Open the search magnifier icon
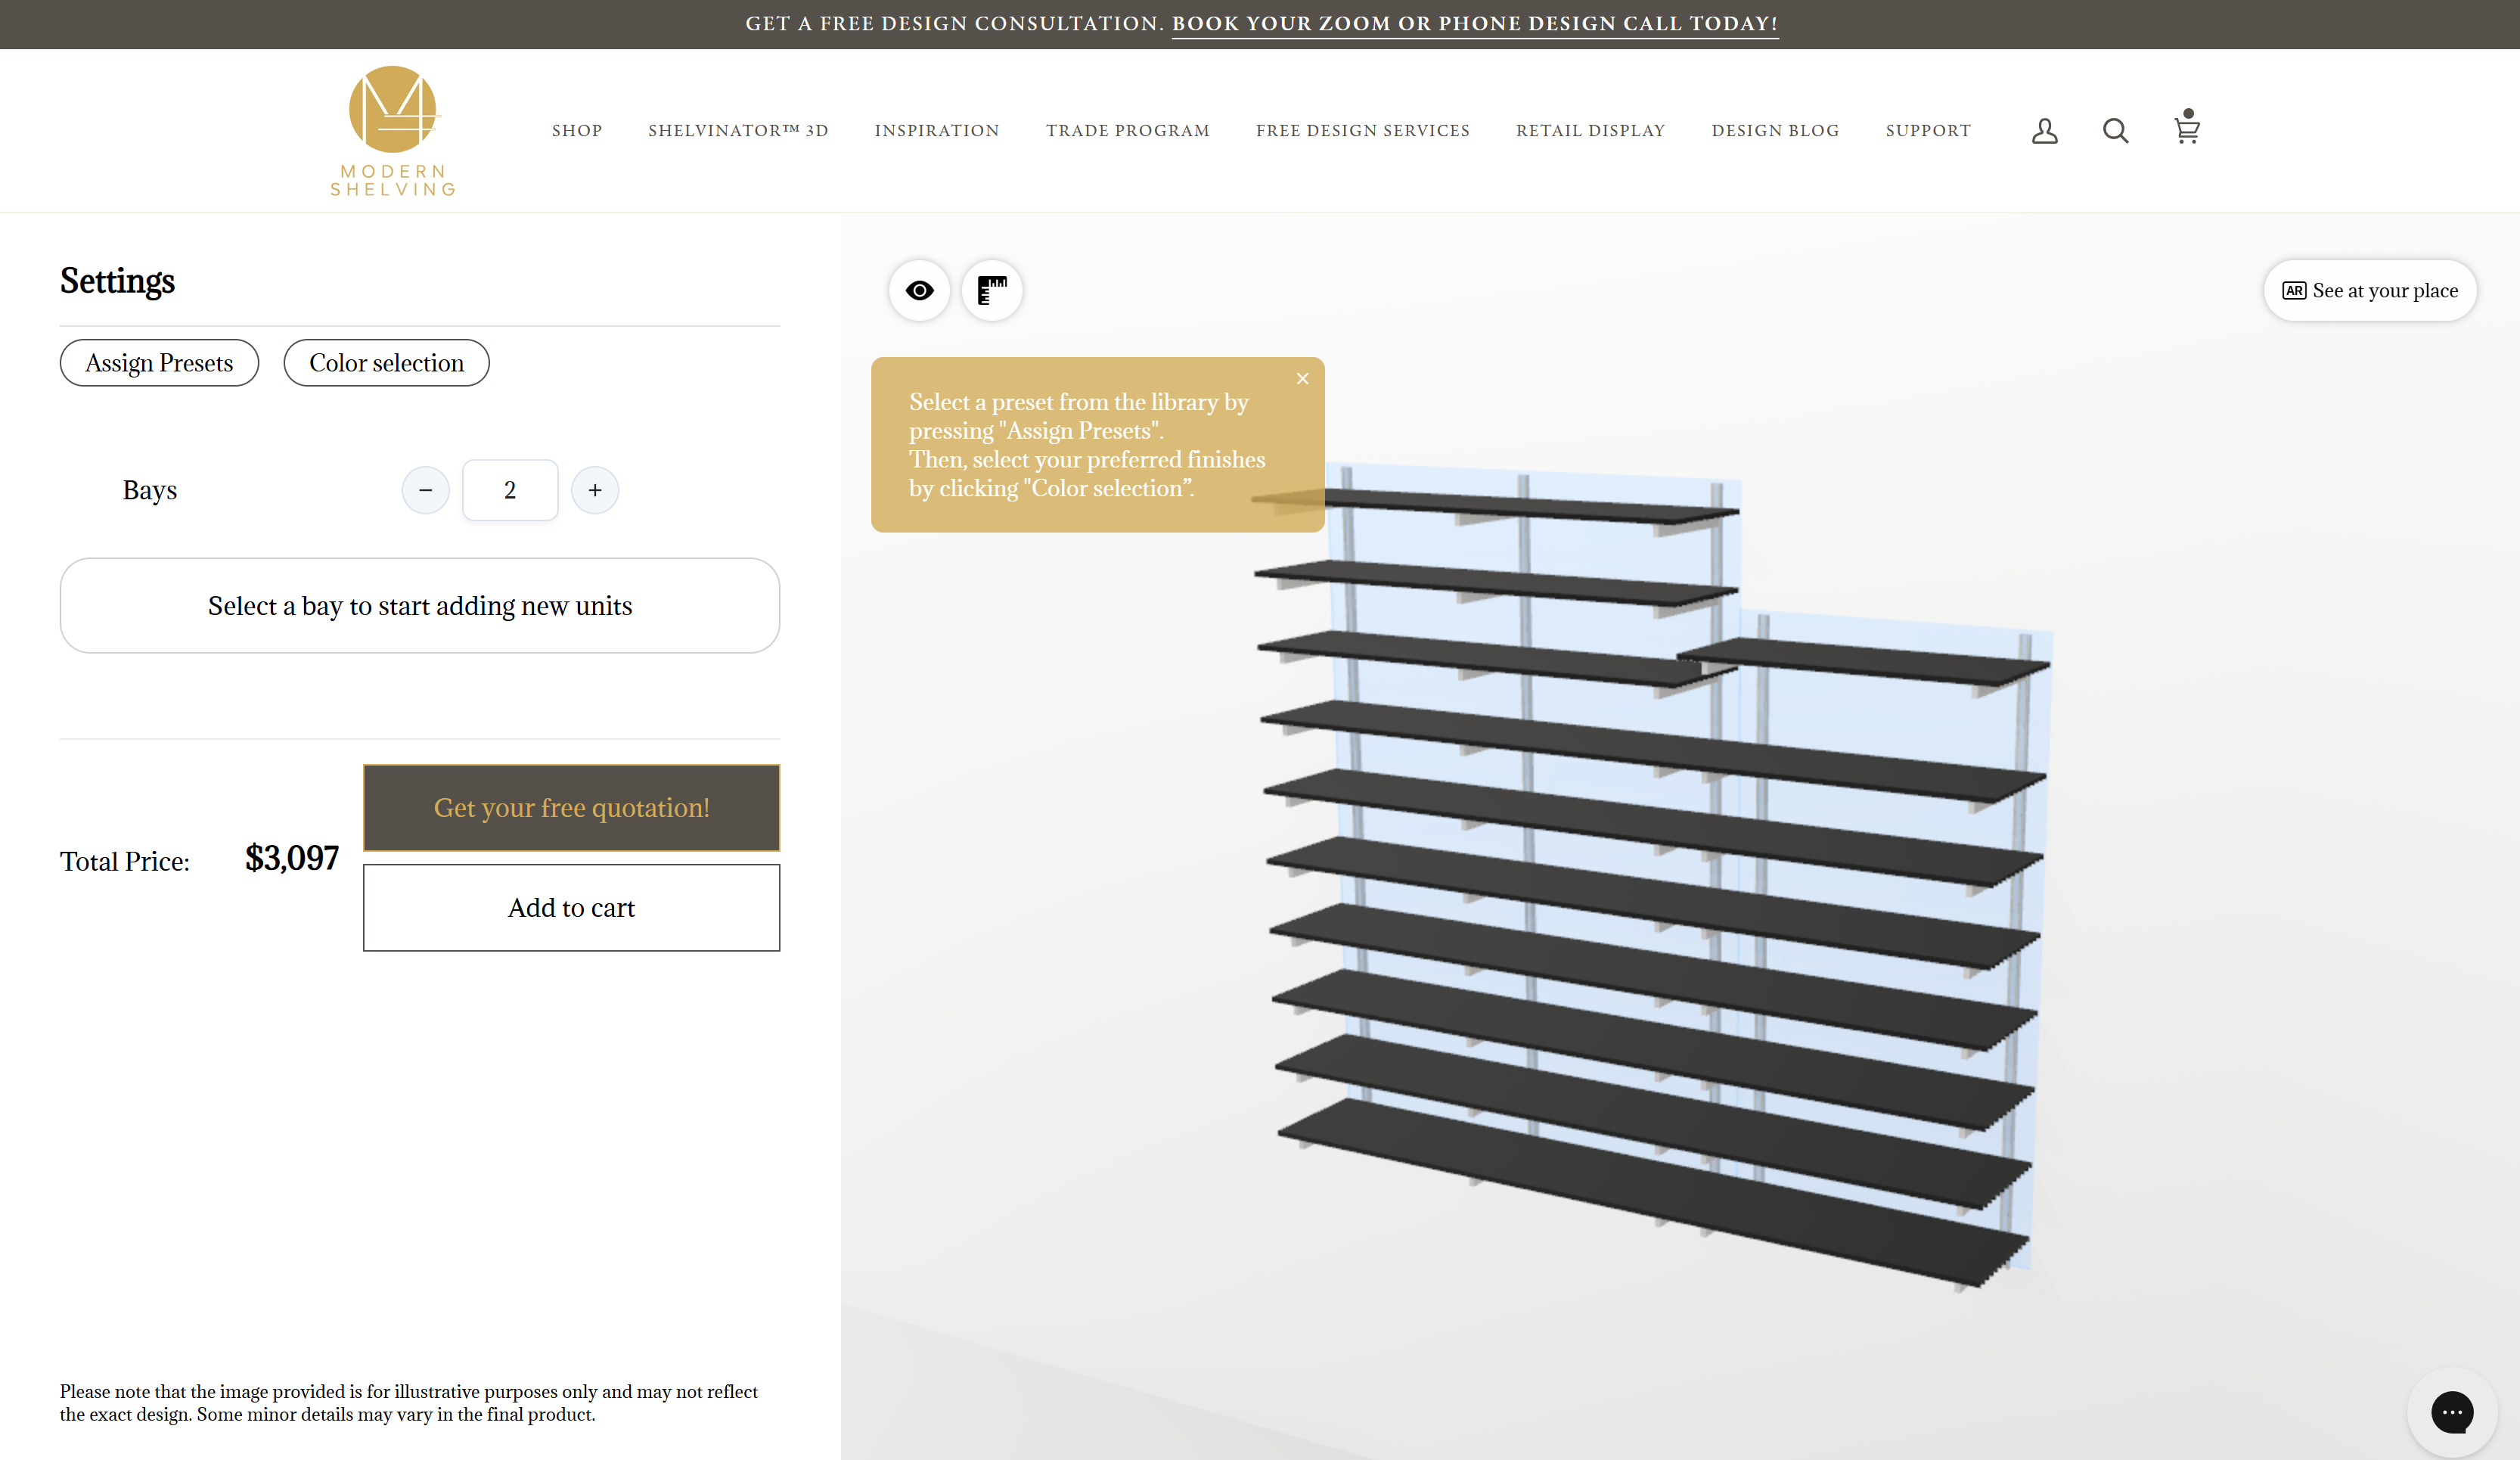Image resolution: width=2520 pixels, height=1460 pixels. [x=2115, y=131]
